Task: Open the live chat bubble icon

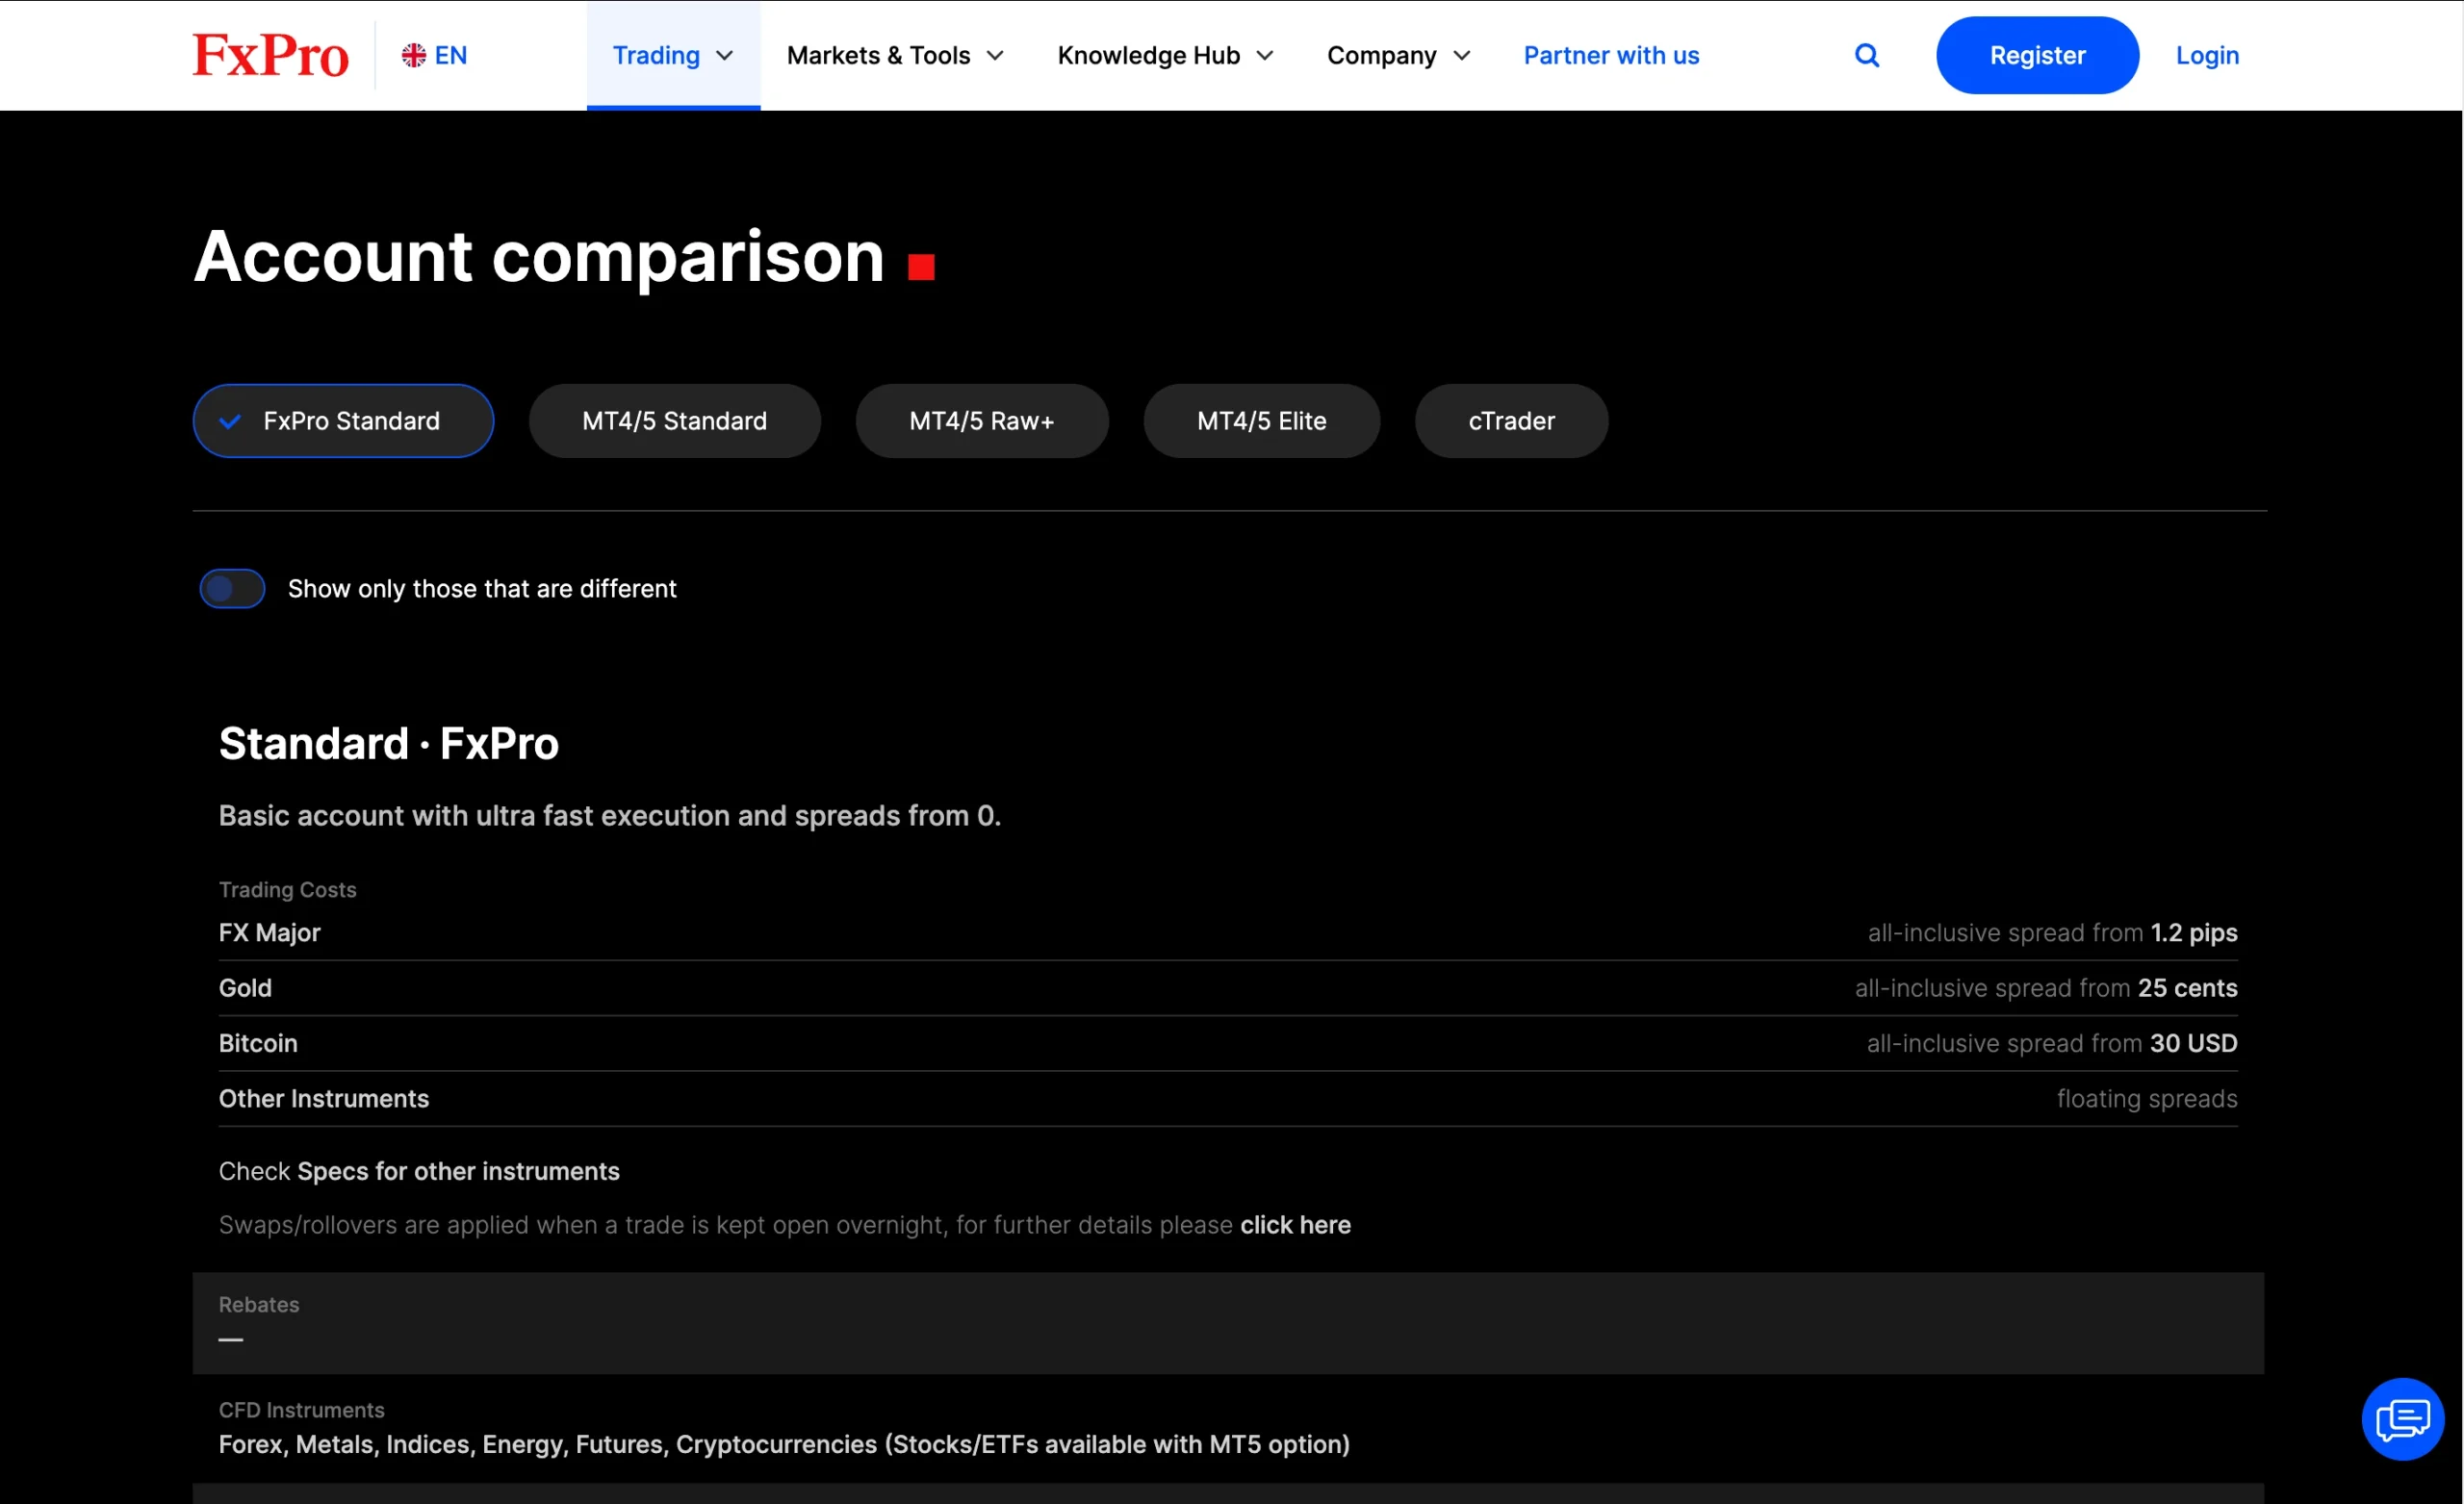Action: click(x=2402, y=1418)
